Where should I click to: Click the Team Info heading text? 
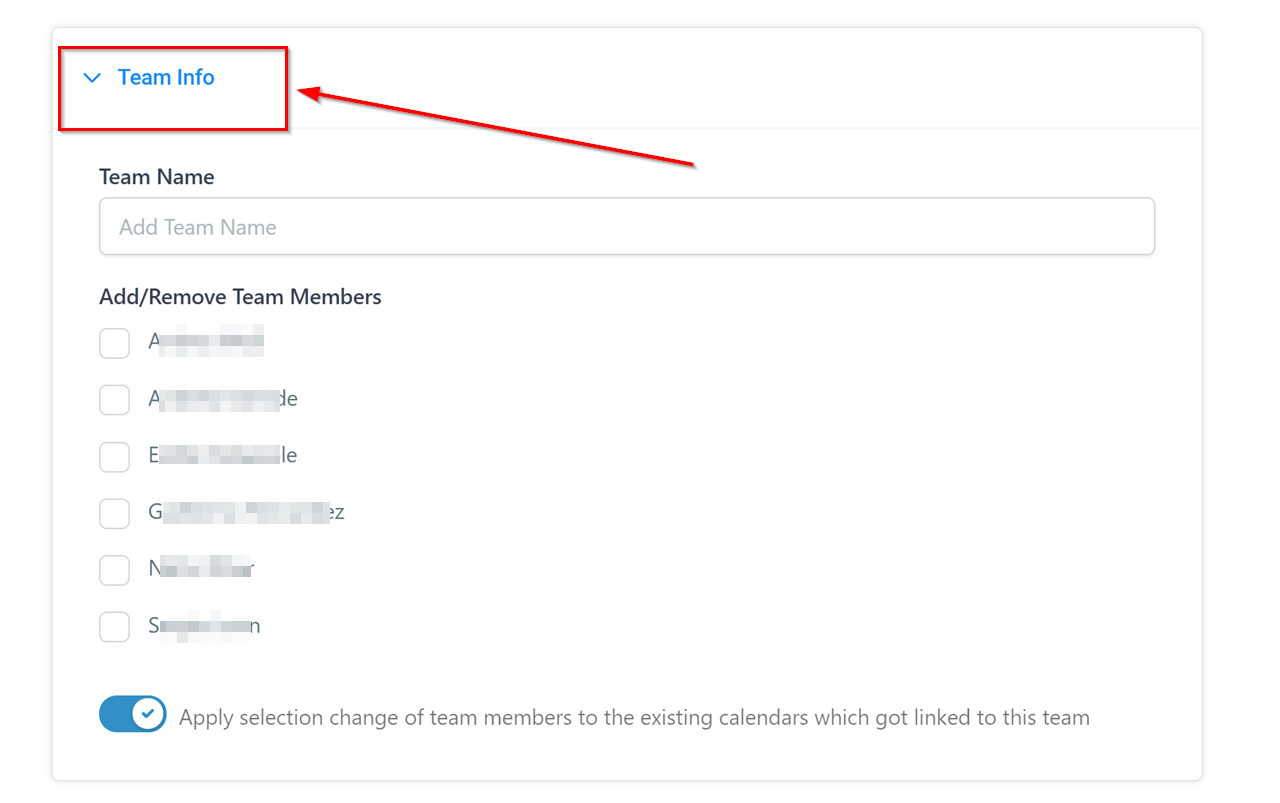coord(166,78)
